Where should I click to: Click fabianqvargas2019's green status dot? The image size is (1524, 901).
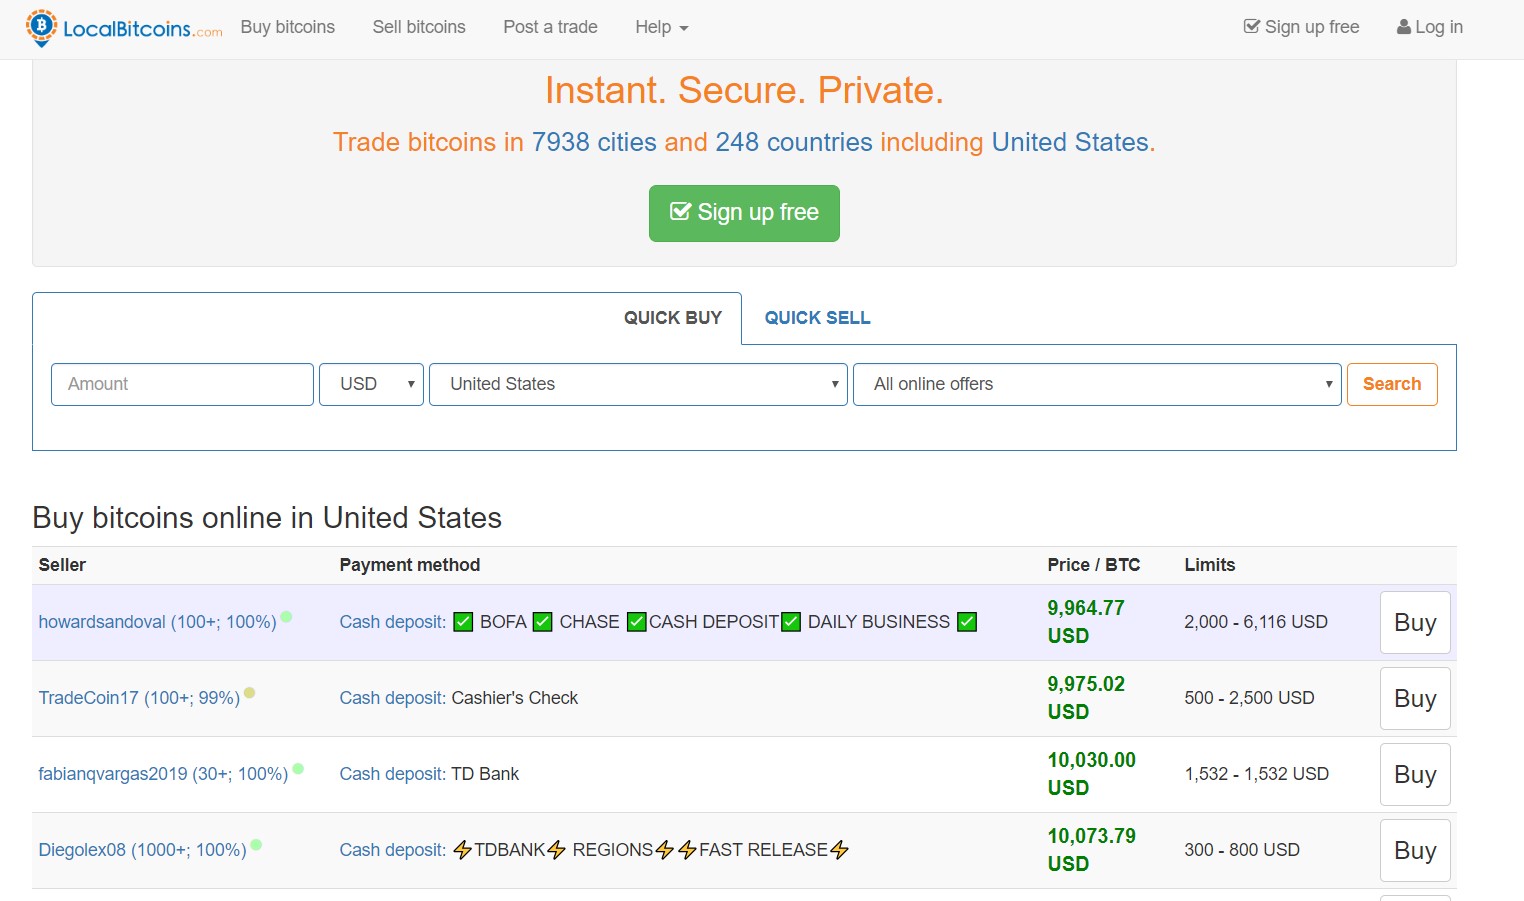pos(298,769)
